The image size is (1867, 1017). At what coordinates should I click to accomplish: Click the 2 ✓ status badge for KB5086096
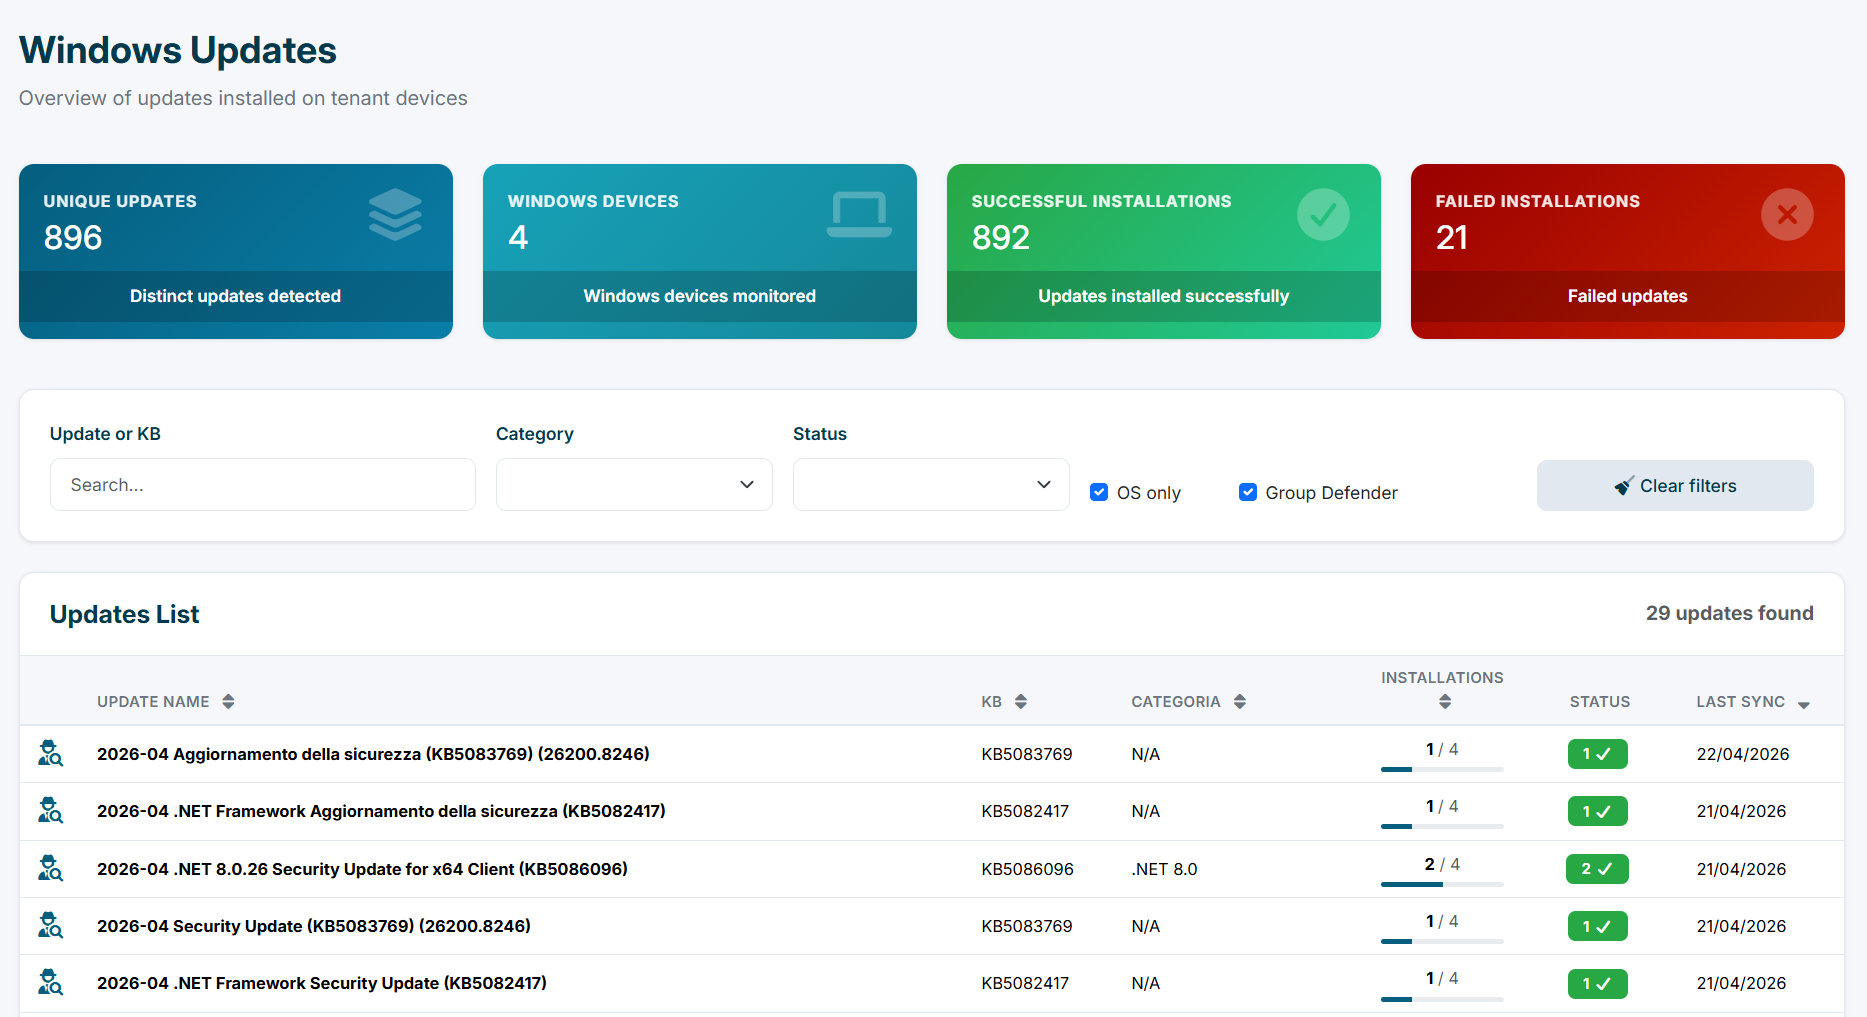point(1597,869)
